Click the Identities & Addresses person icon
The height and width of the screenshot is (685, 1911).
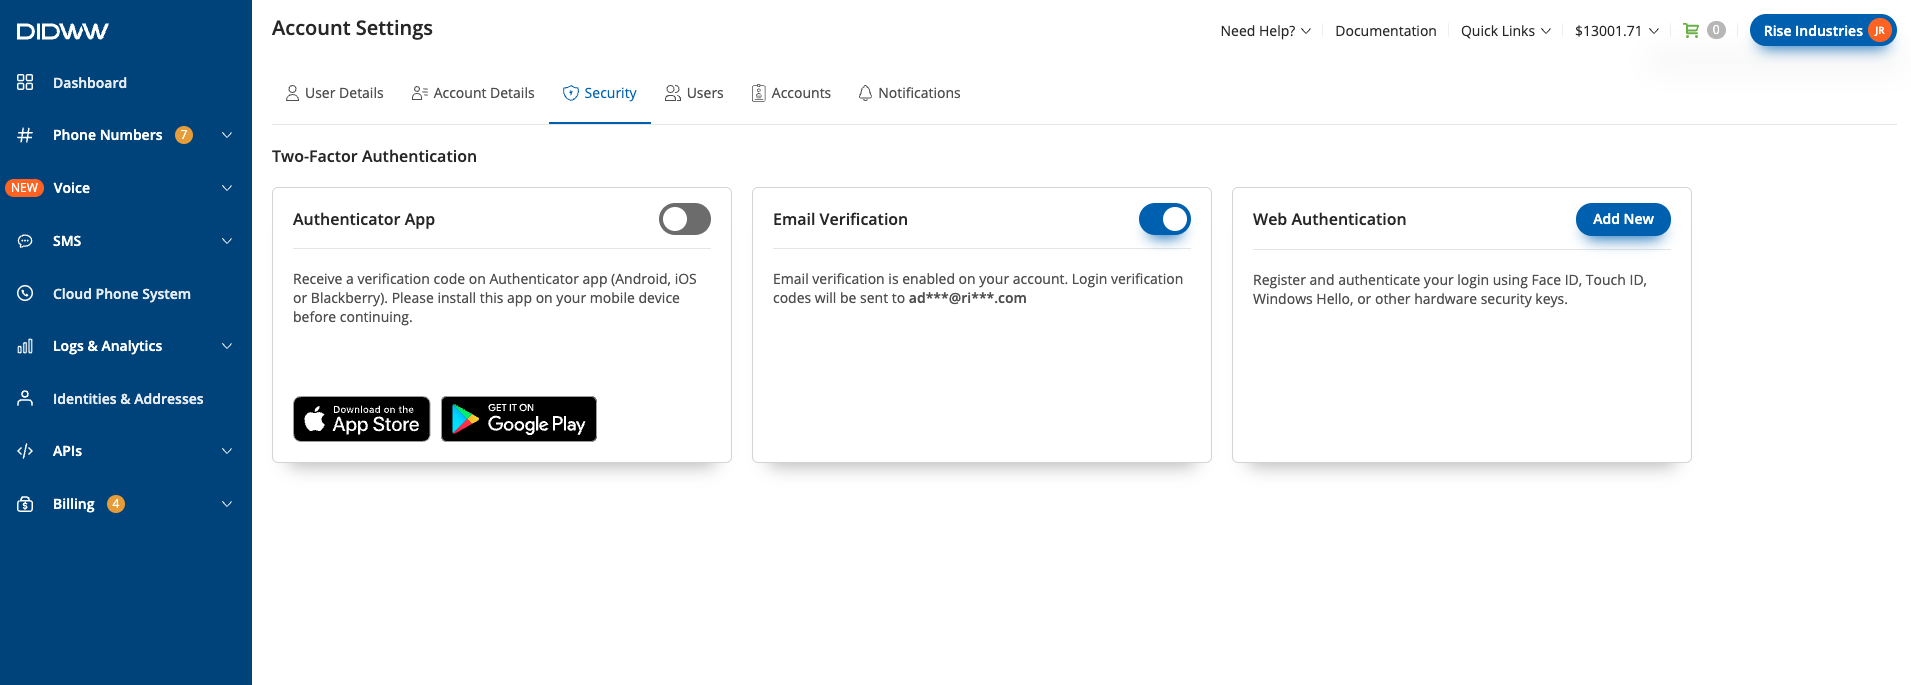click(25, 398)
